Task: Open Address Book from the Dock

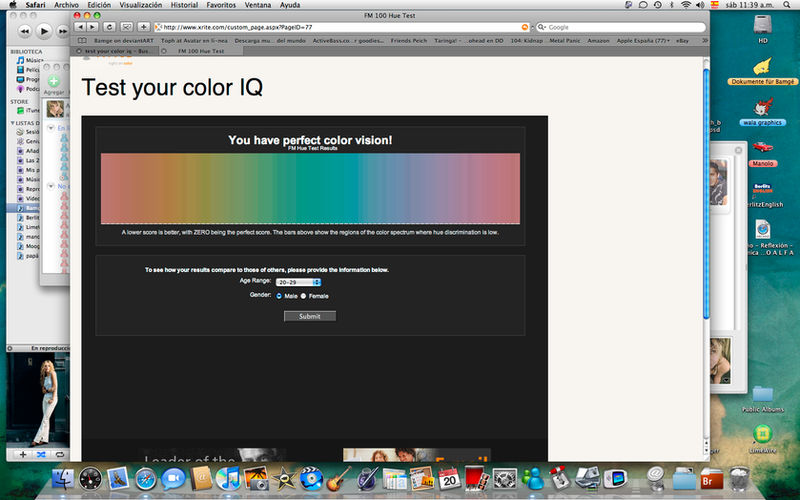Action: [x=201, y=479]
